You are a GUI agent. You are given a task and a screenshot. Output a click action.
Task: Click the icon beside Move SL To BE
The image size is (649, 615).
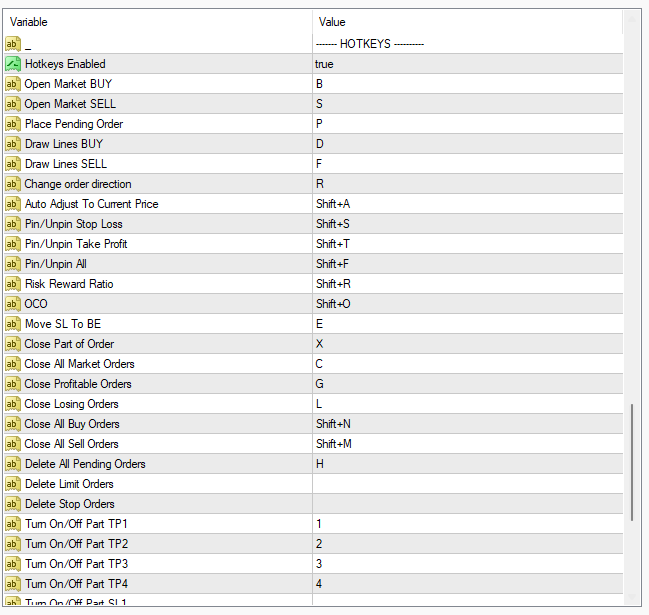[x=13, y=324]
